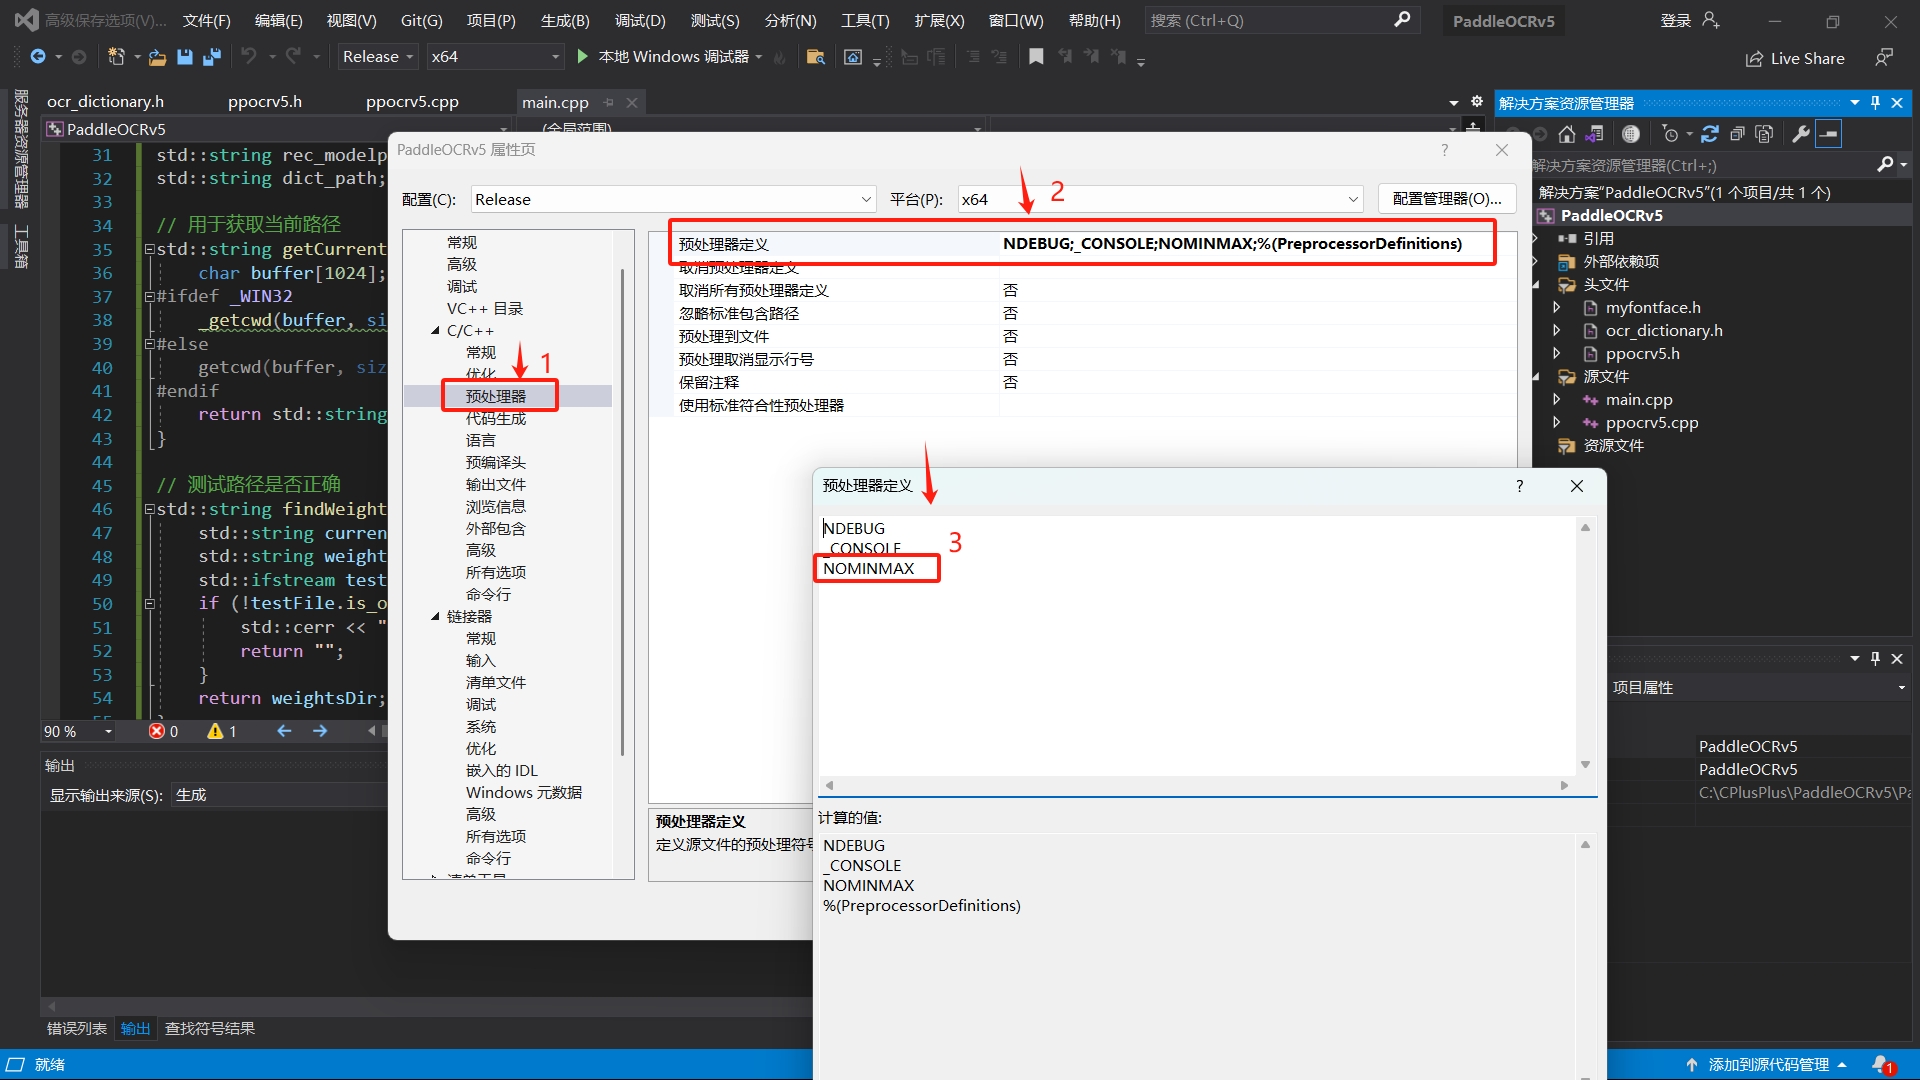Open the 生成(B) menu
1920x1080 pixels.
click(564, 20)
